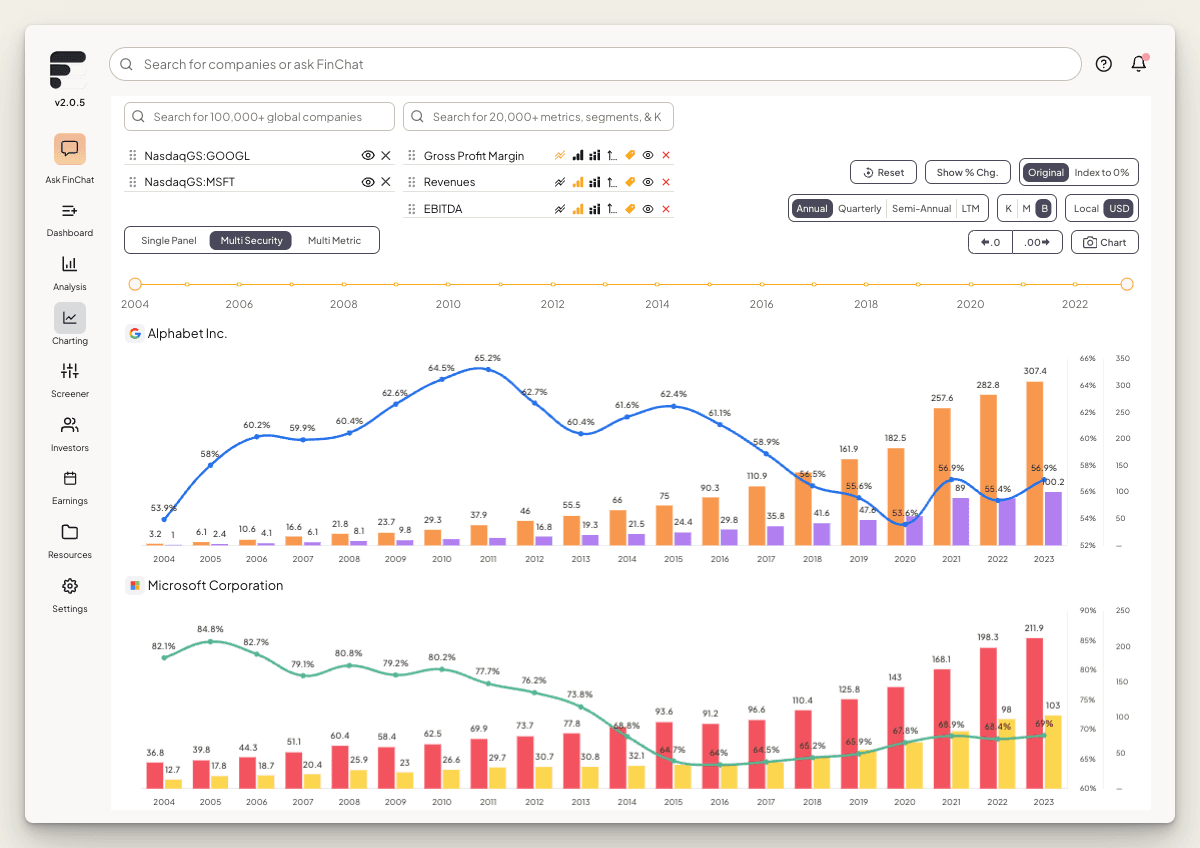Screen dimensions: 1200x848
Task: Open the Screener sliders icon
Action: [69, 371]
